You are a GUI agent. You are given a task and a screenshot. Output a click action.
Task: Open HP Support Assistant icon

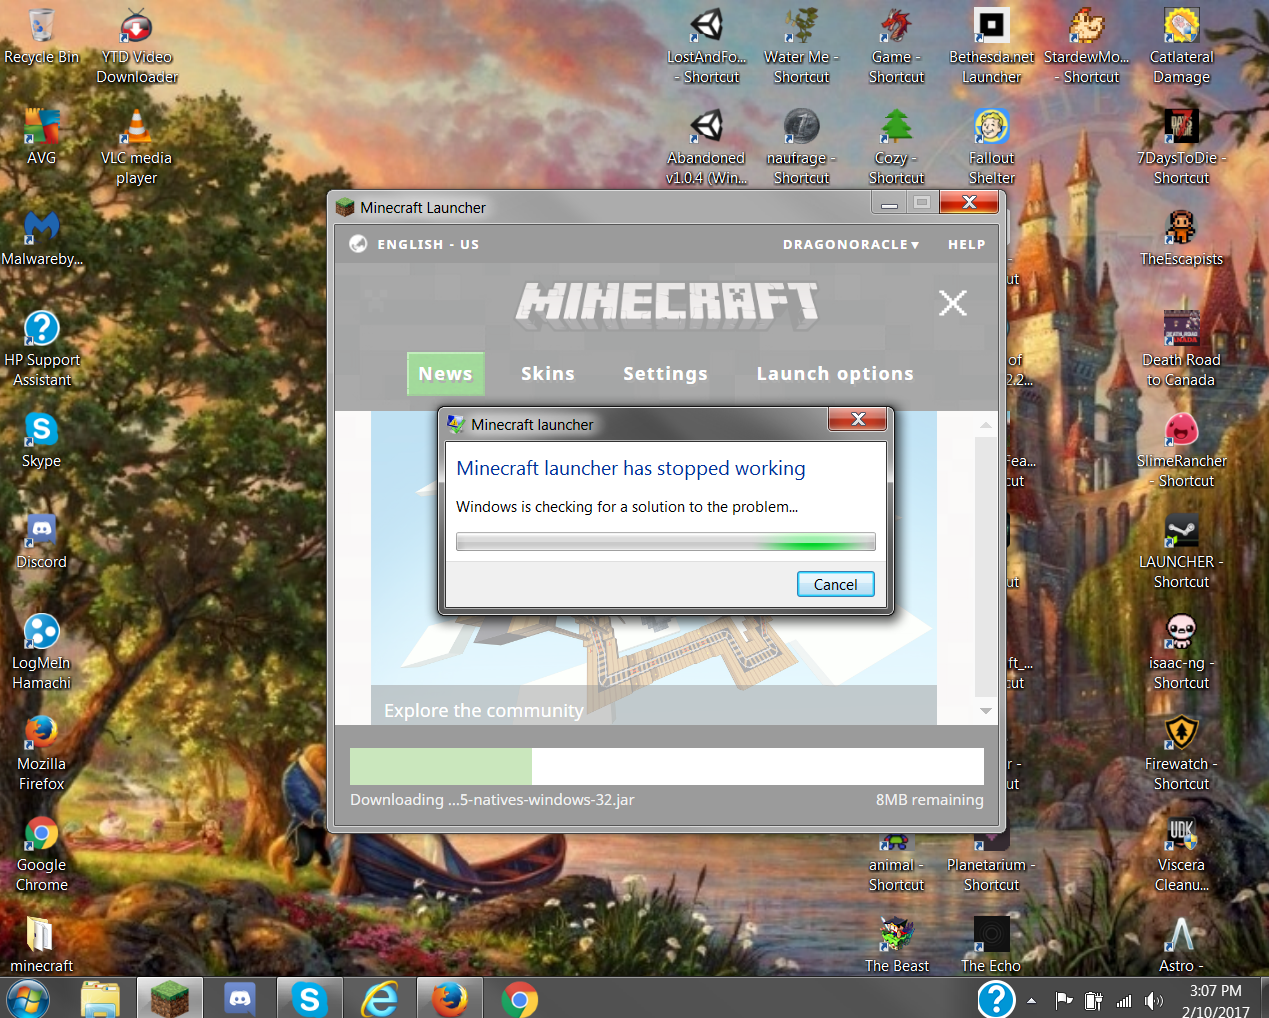tap(41, 350)
